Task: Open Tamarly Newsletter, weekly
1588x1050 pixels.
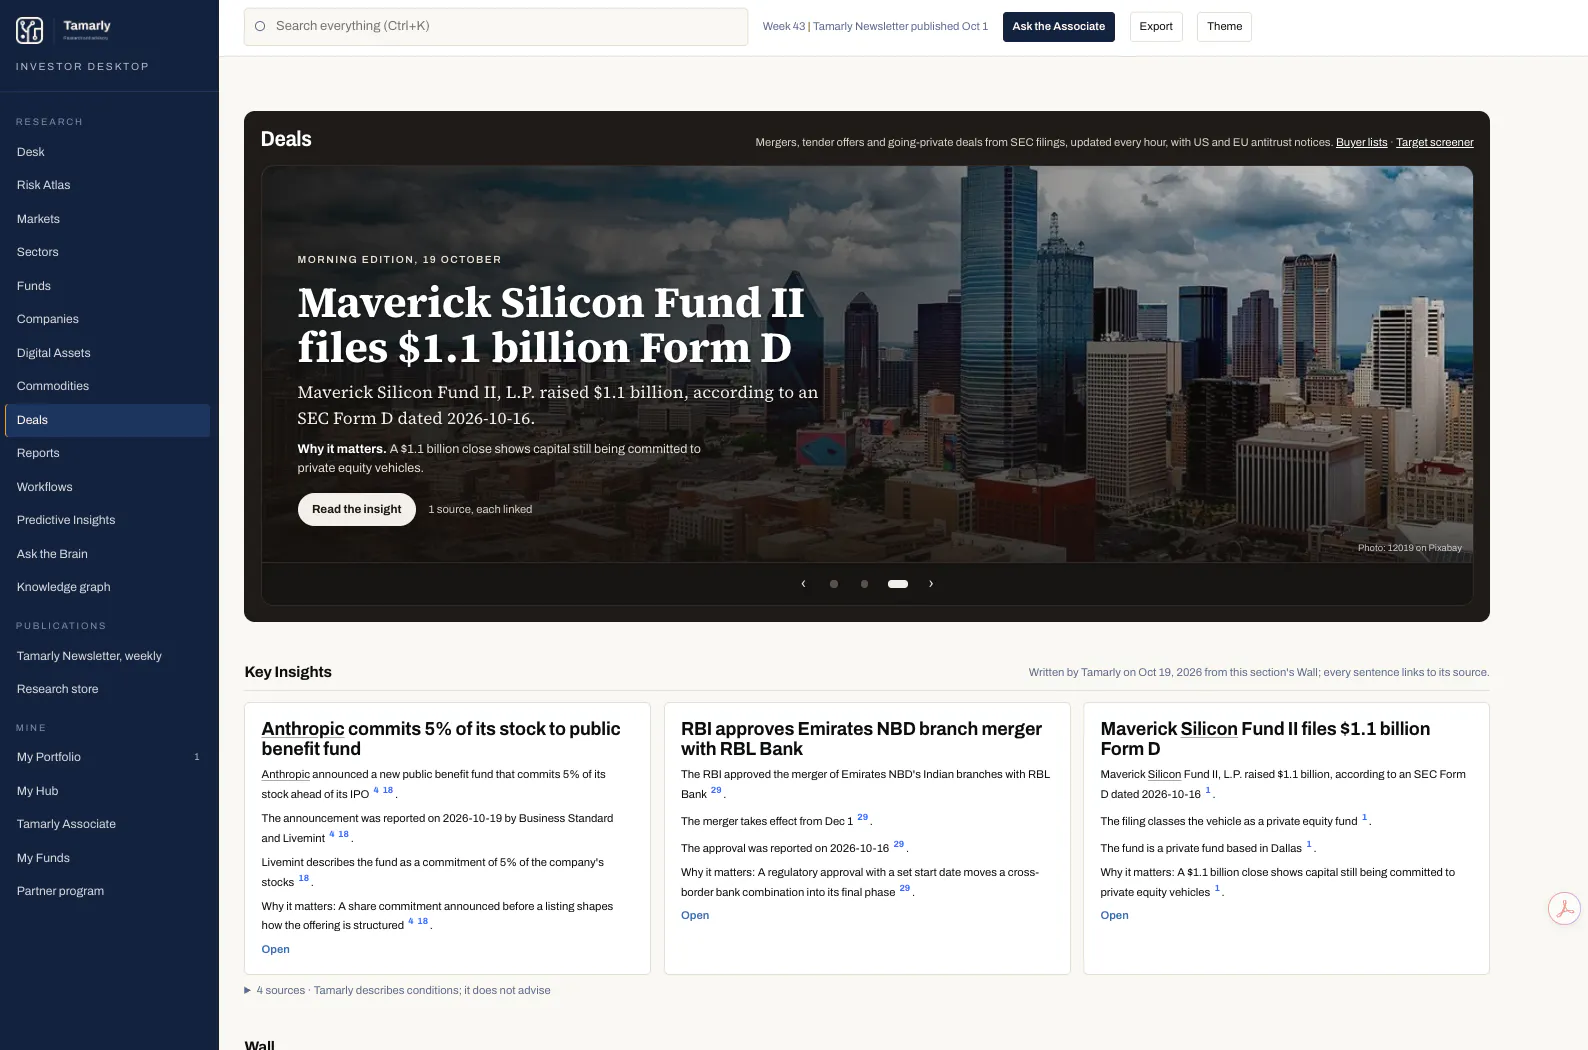Action: coord(107,656)
